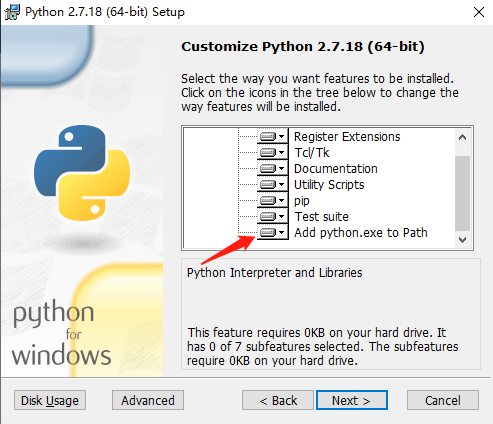493x424 pixels.
Task: Click the drive icon next to Utility Scripts
Action: (x=272, y=184)
